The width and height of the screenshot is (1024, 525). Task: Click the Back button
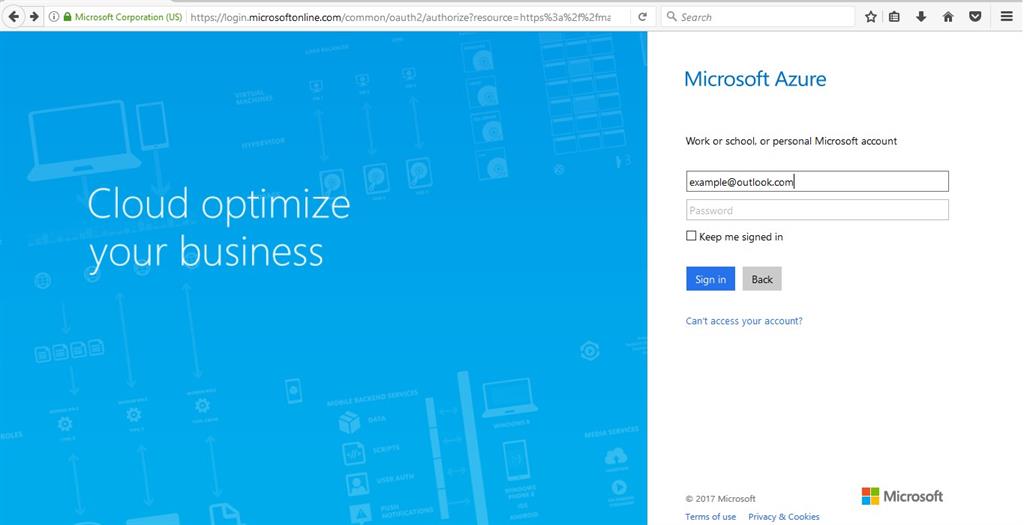pos(762,279)
